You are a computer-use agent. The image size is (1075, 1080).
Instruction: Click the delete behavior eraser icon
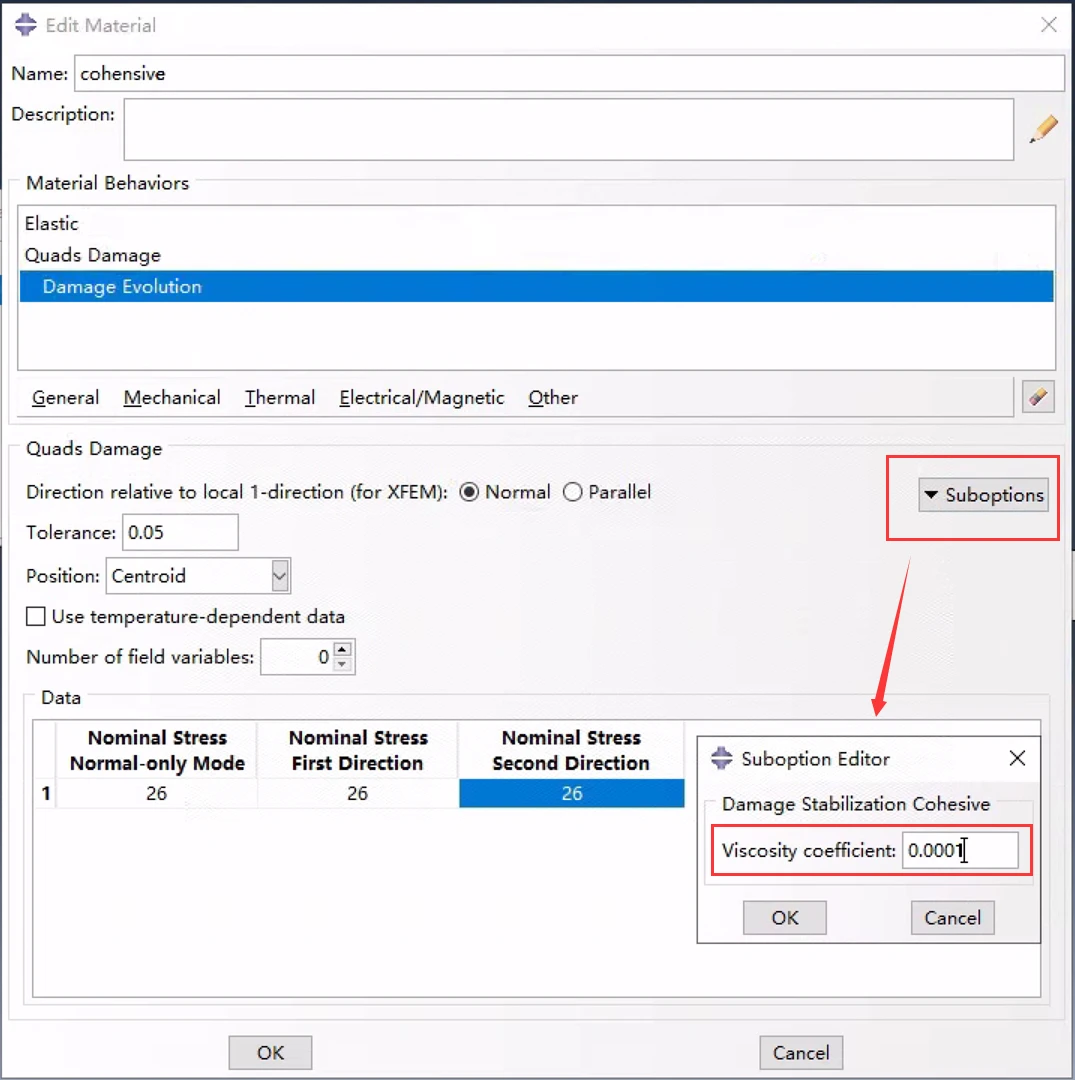tap(1038, 397)
